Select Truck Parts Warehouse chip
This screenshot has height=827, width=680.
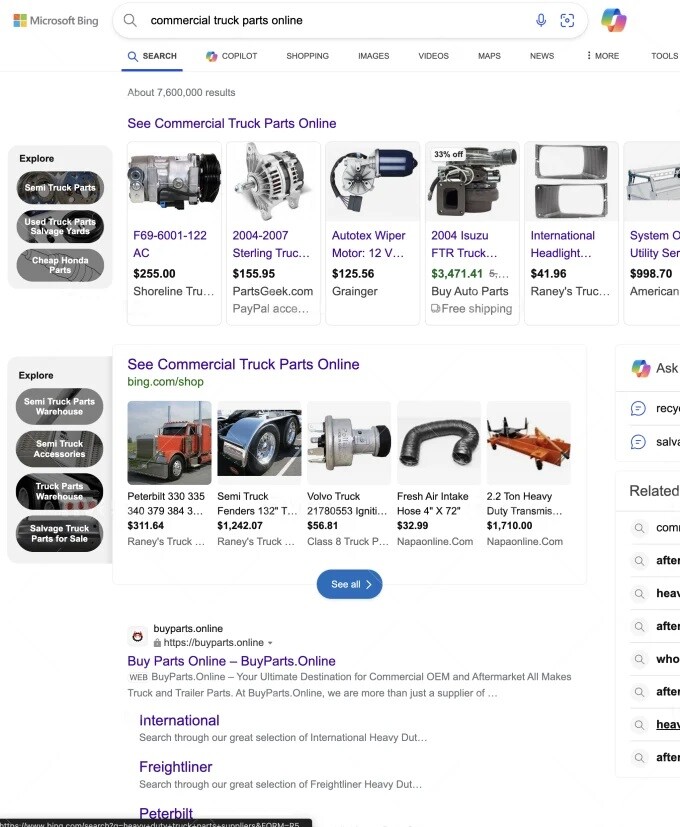click(x=60, y=492)
